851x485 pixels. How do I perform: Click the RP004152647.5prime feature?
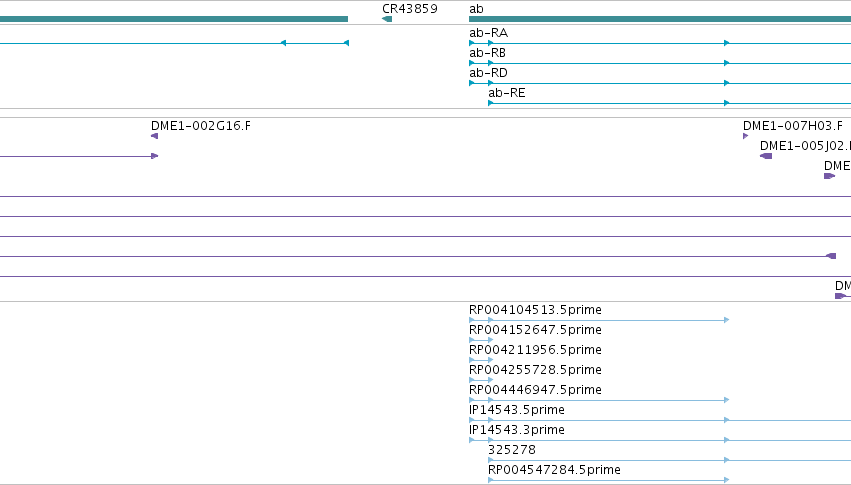click(x=535, y=330)
